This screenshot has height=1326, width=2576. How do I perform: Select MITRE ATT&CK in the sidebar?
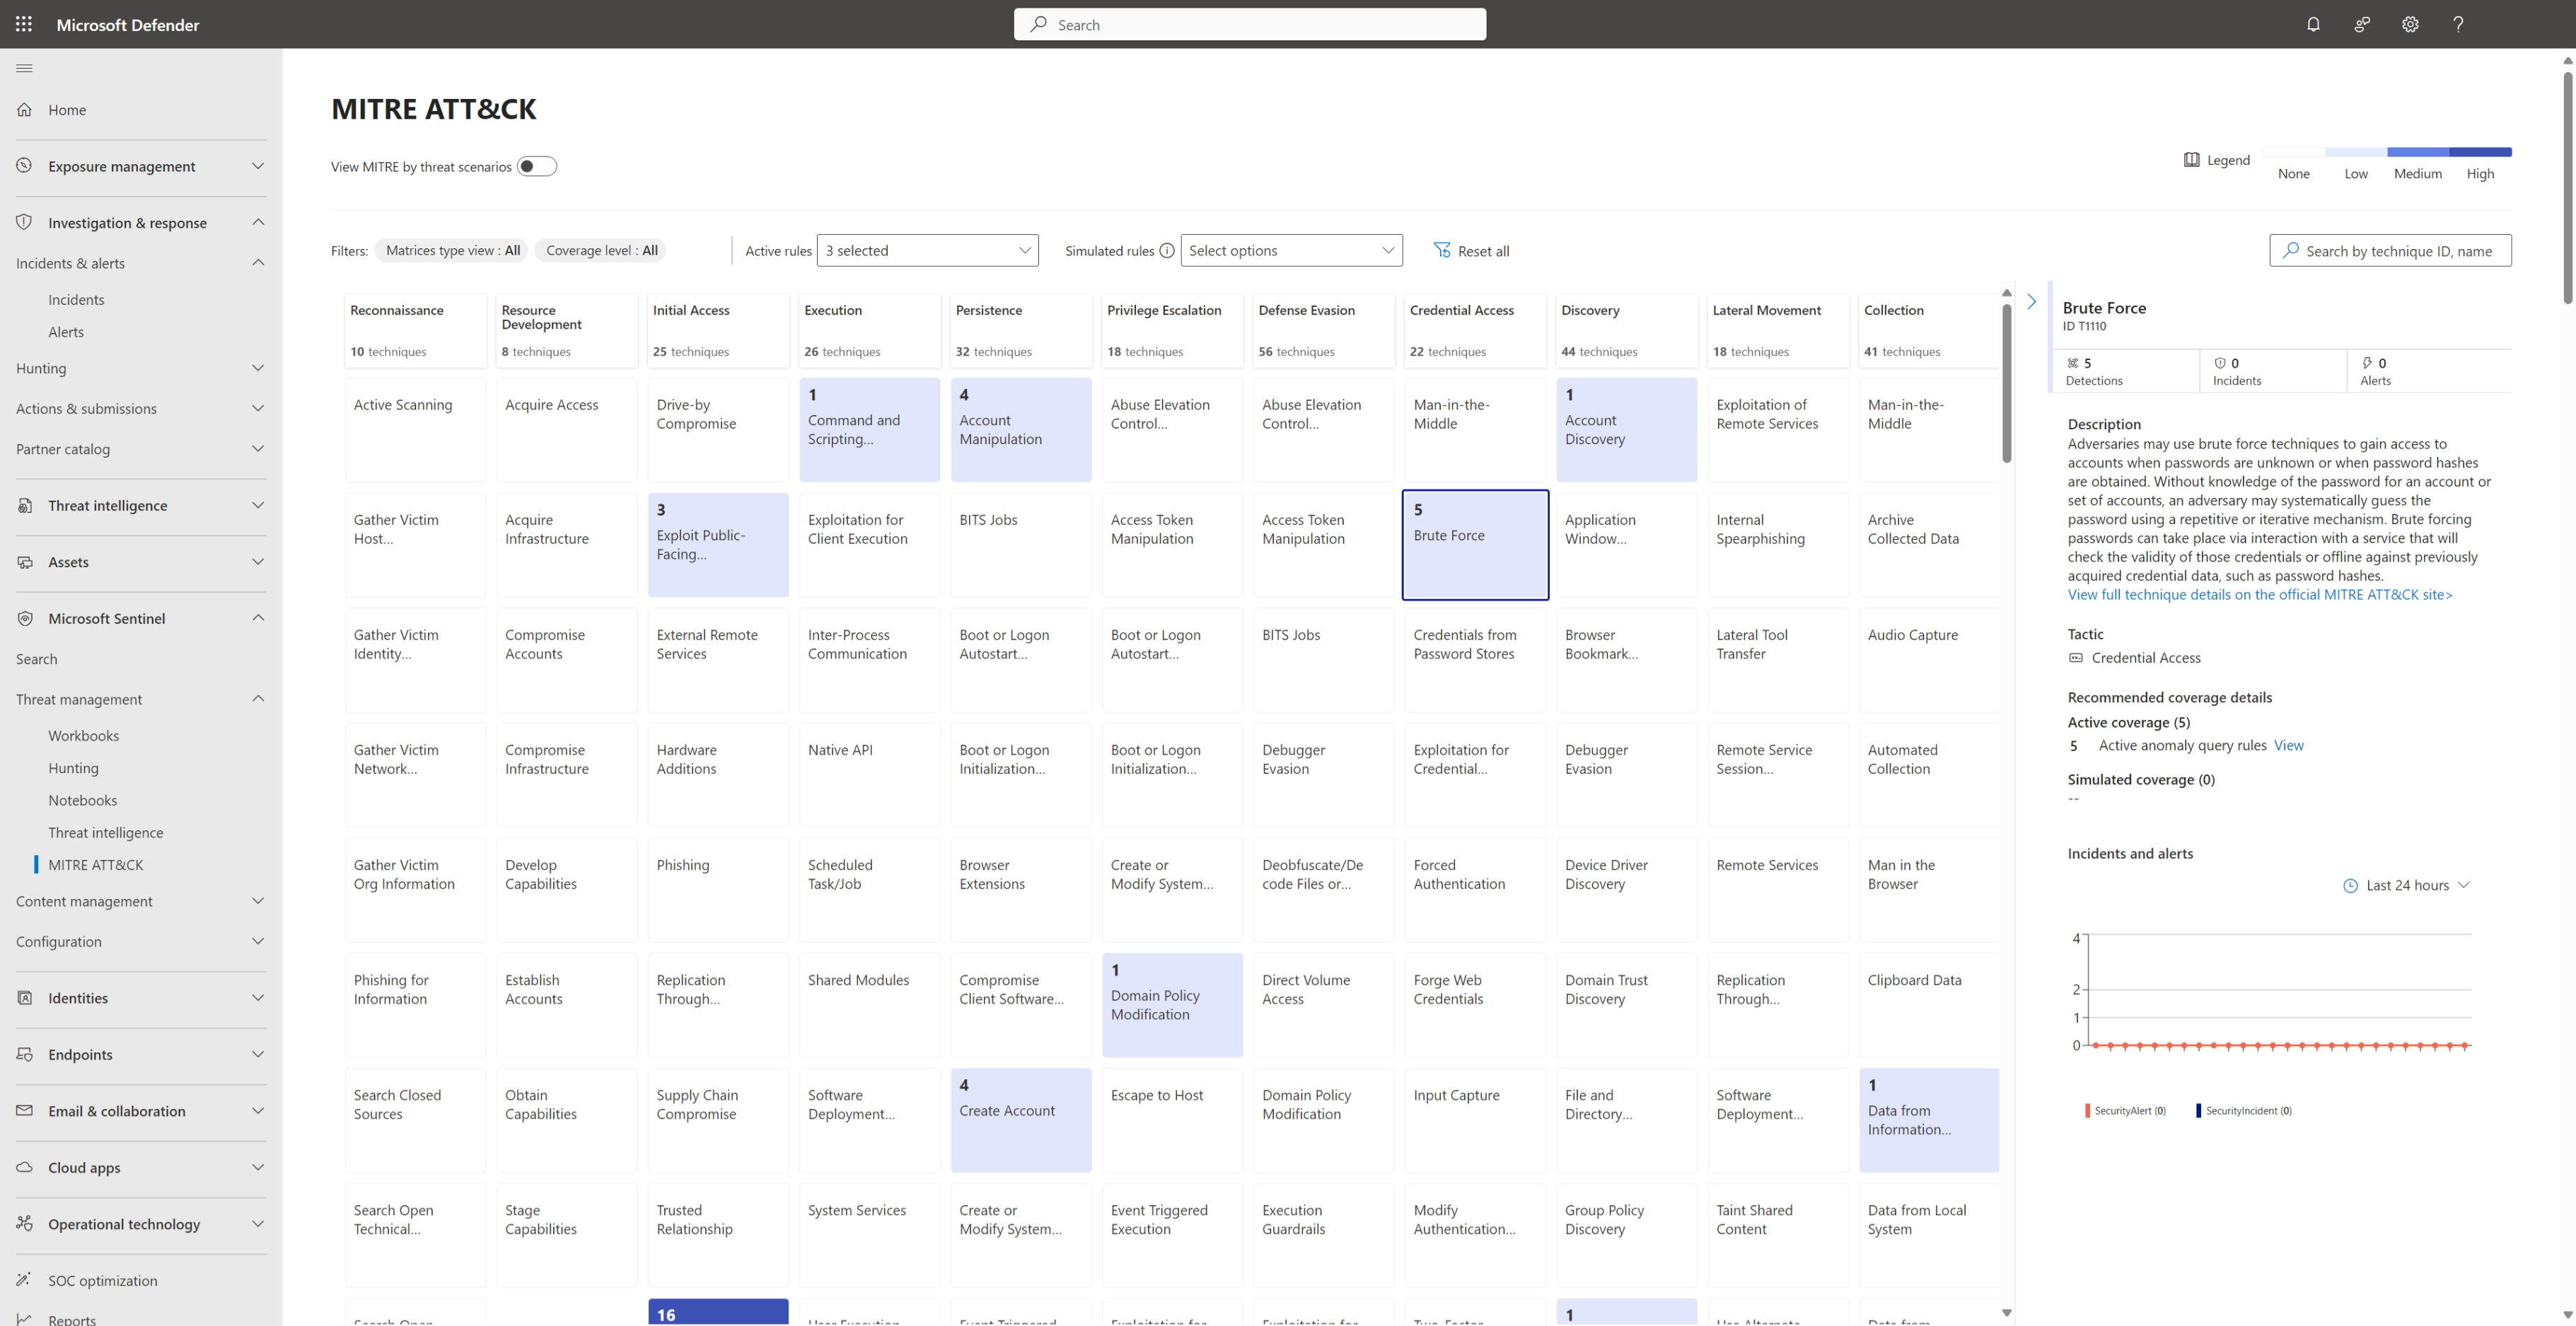click(95, 864)
